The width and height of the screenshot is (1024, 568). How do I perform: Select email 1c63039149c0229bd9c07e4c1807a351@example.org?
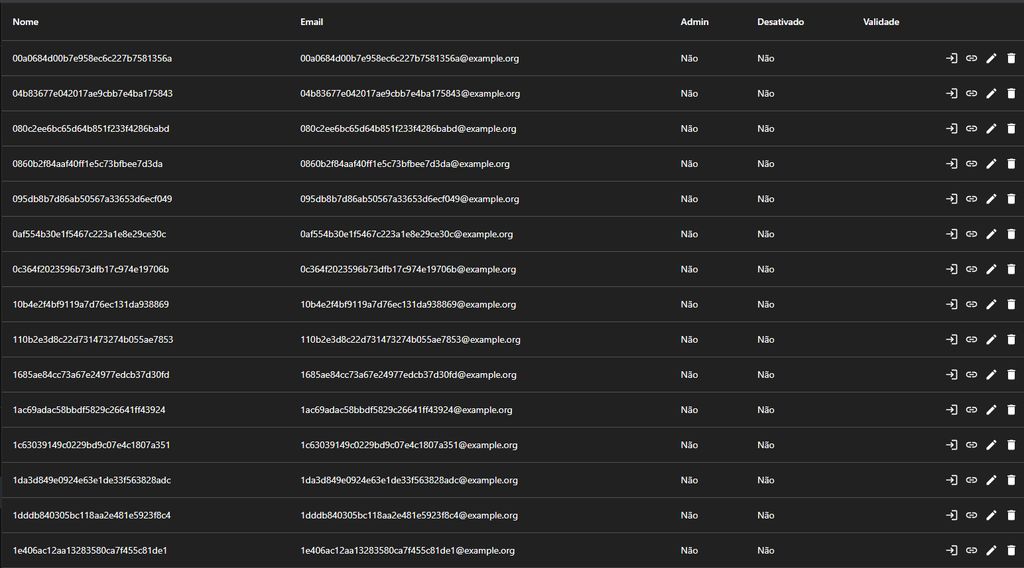(409, 445)
